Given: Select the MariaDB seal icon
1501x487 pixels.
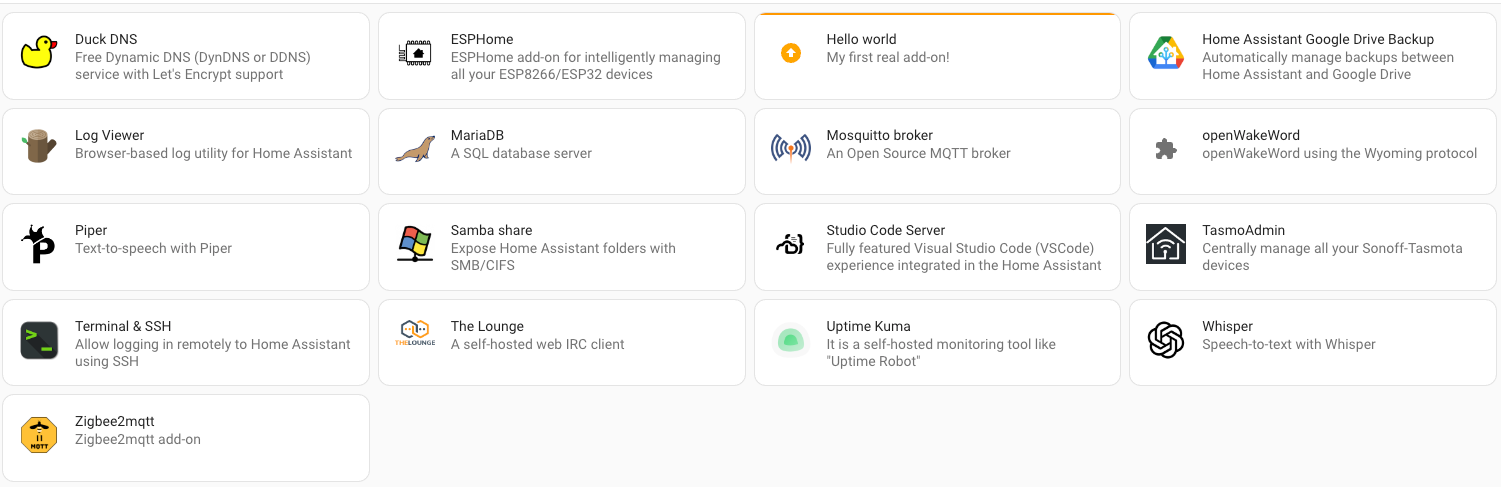Looking at the screenshot, I should (x=414, y=148).
